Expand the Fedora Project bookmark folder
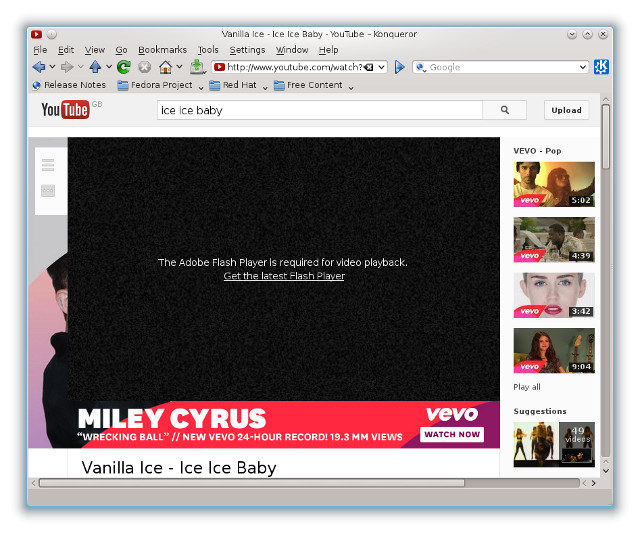The image size is (640, 533). (160, 85)
